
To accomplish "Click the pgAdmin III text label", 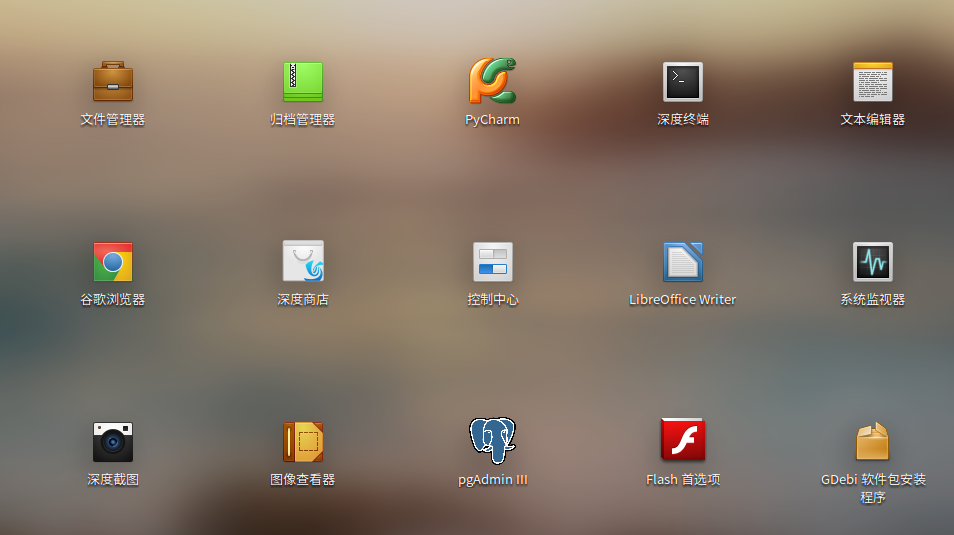I will click(493, 480).
